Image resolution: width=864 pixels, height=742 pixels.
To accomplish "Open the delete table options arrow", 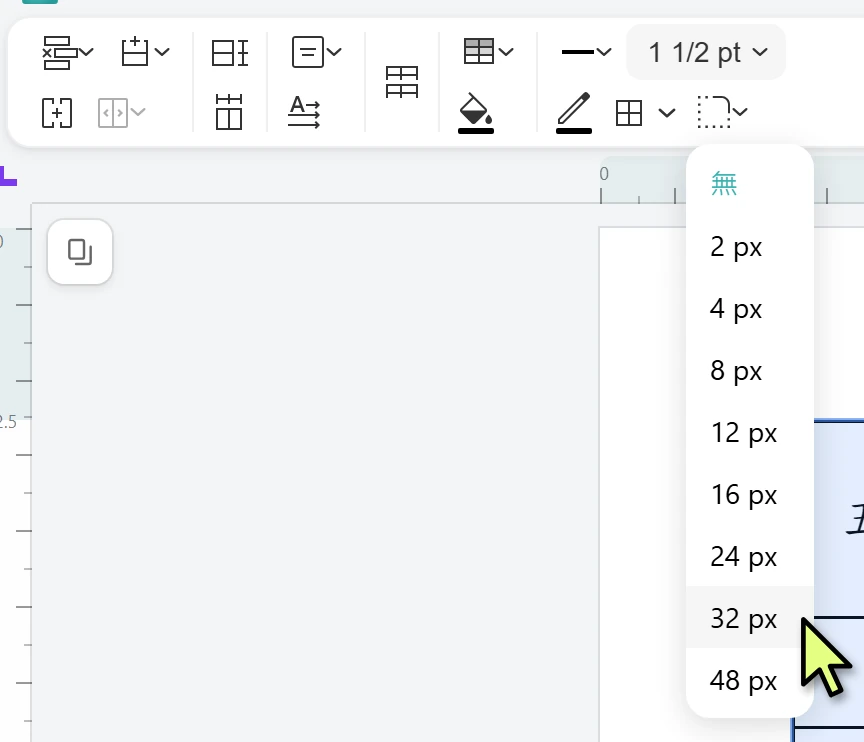I will (x=87, y=52).
